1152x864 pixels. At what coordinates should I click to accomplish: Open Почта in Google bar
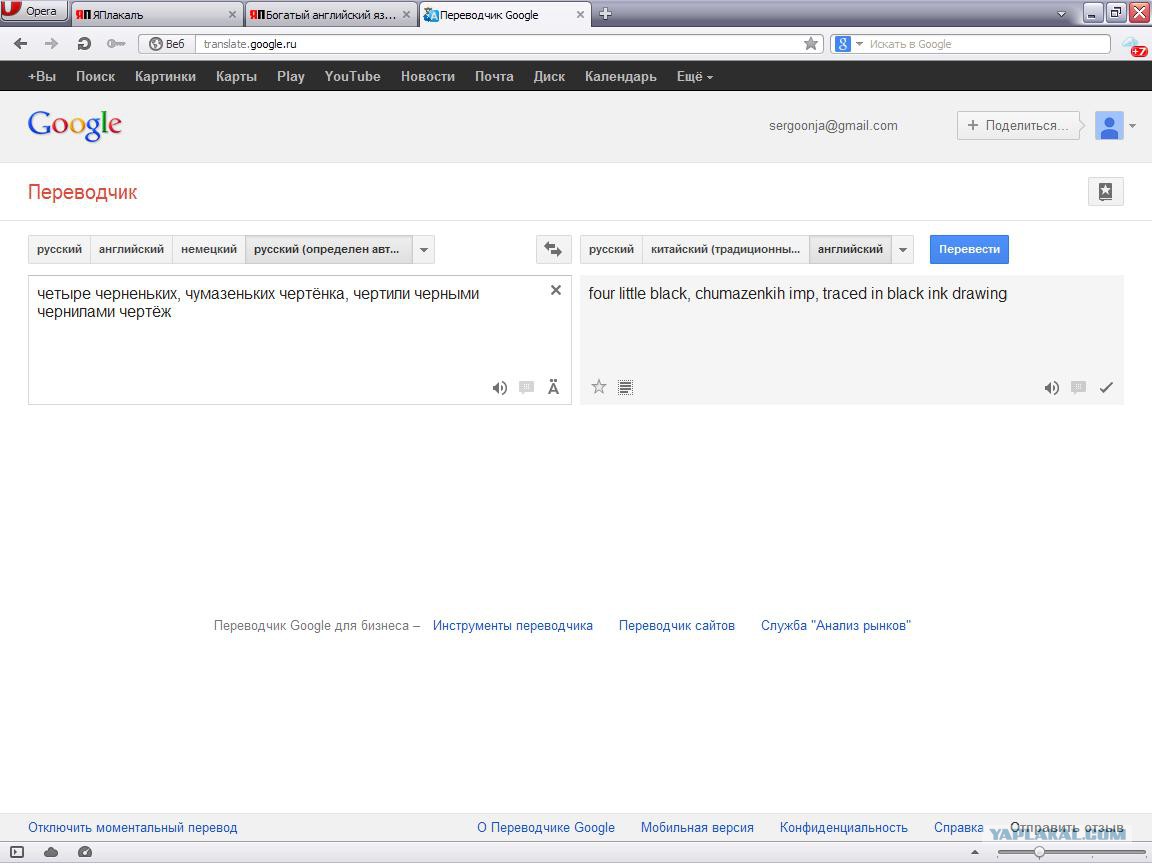(x=494, y=76)
